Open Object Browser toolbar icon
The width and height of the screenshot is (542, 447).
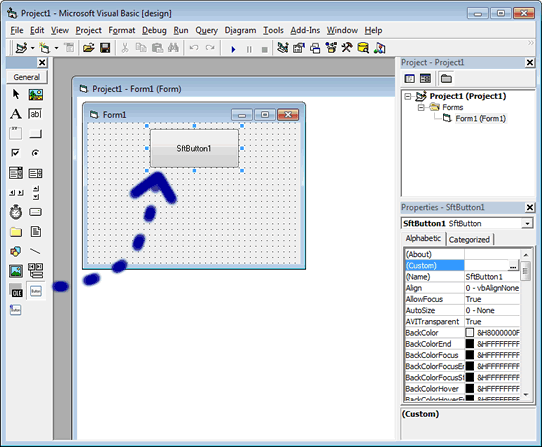point(331,48)
